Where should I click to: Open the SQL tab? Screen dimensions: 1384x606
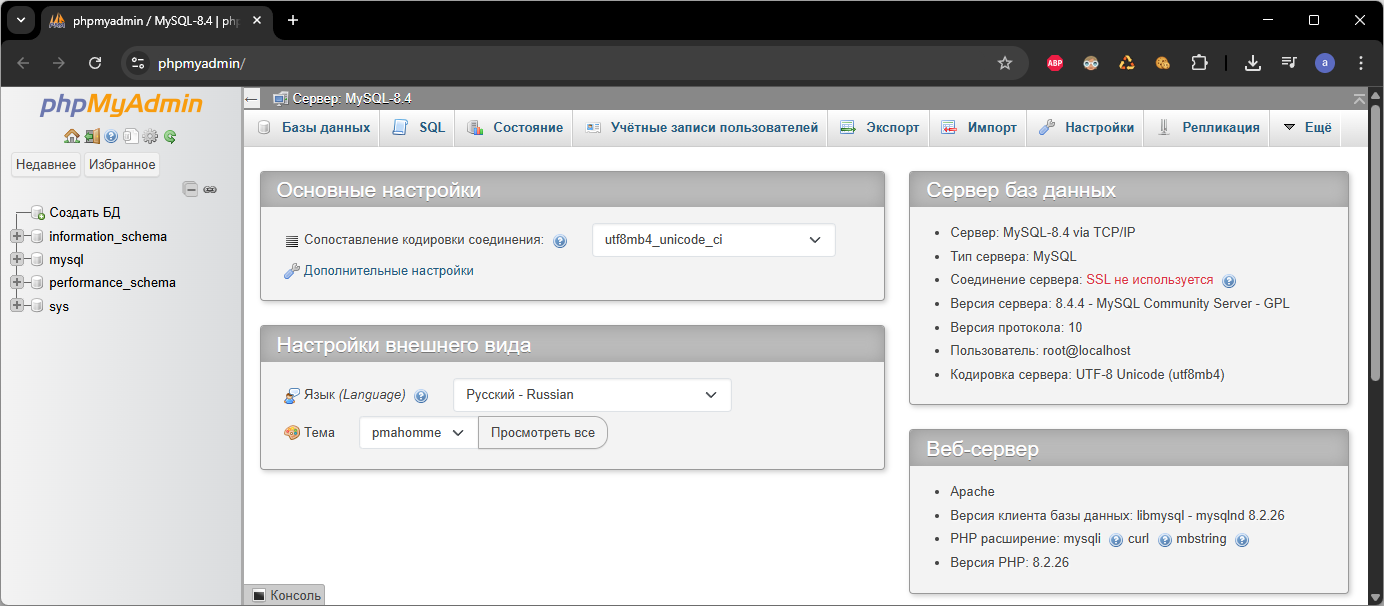coord(419,128)
